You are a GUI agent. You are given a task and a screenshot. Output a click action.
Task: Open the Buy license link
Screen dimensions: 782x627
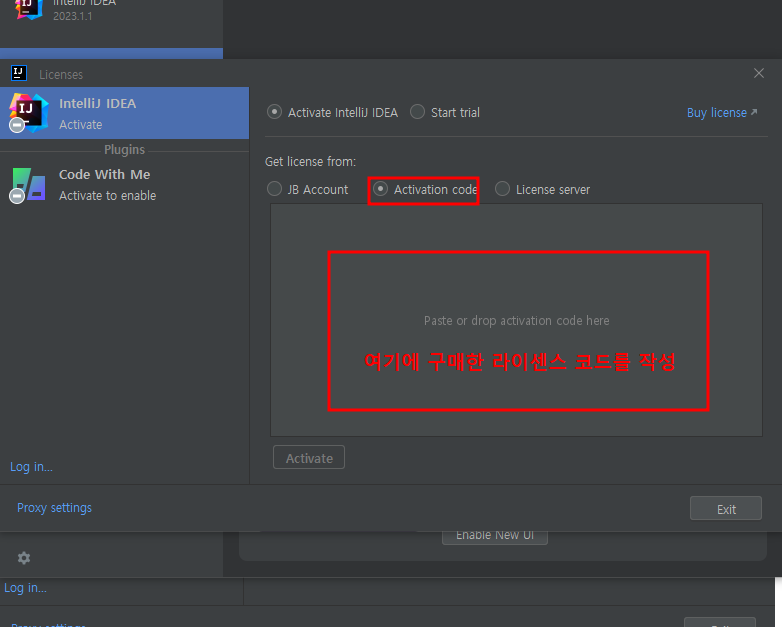tap(722, 113)
